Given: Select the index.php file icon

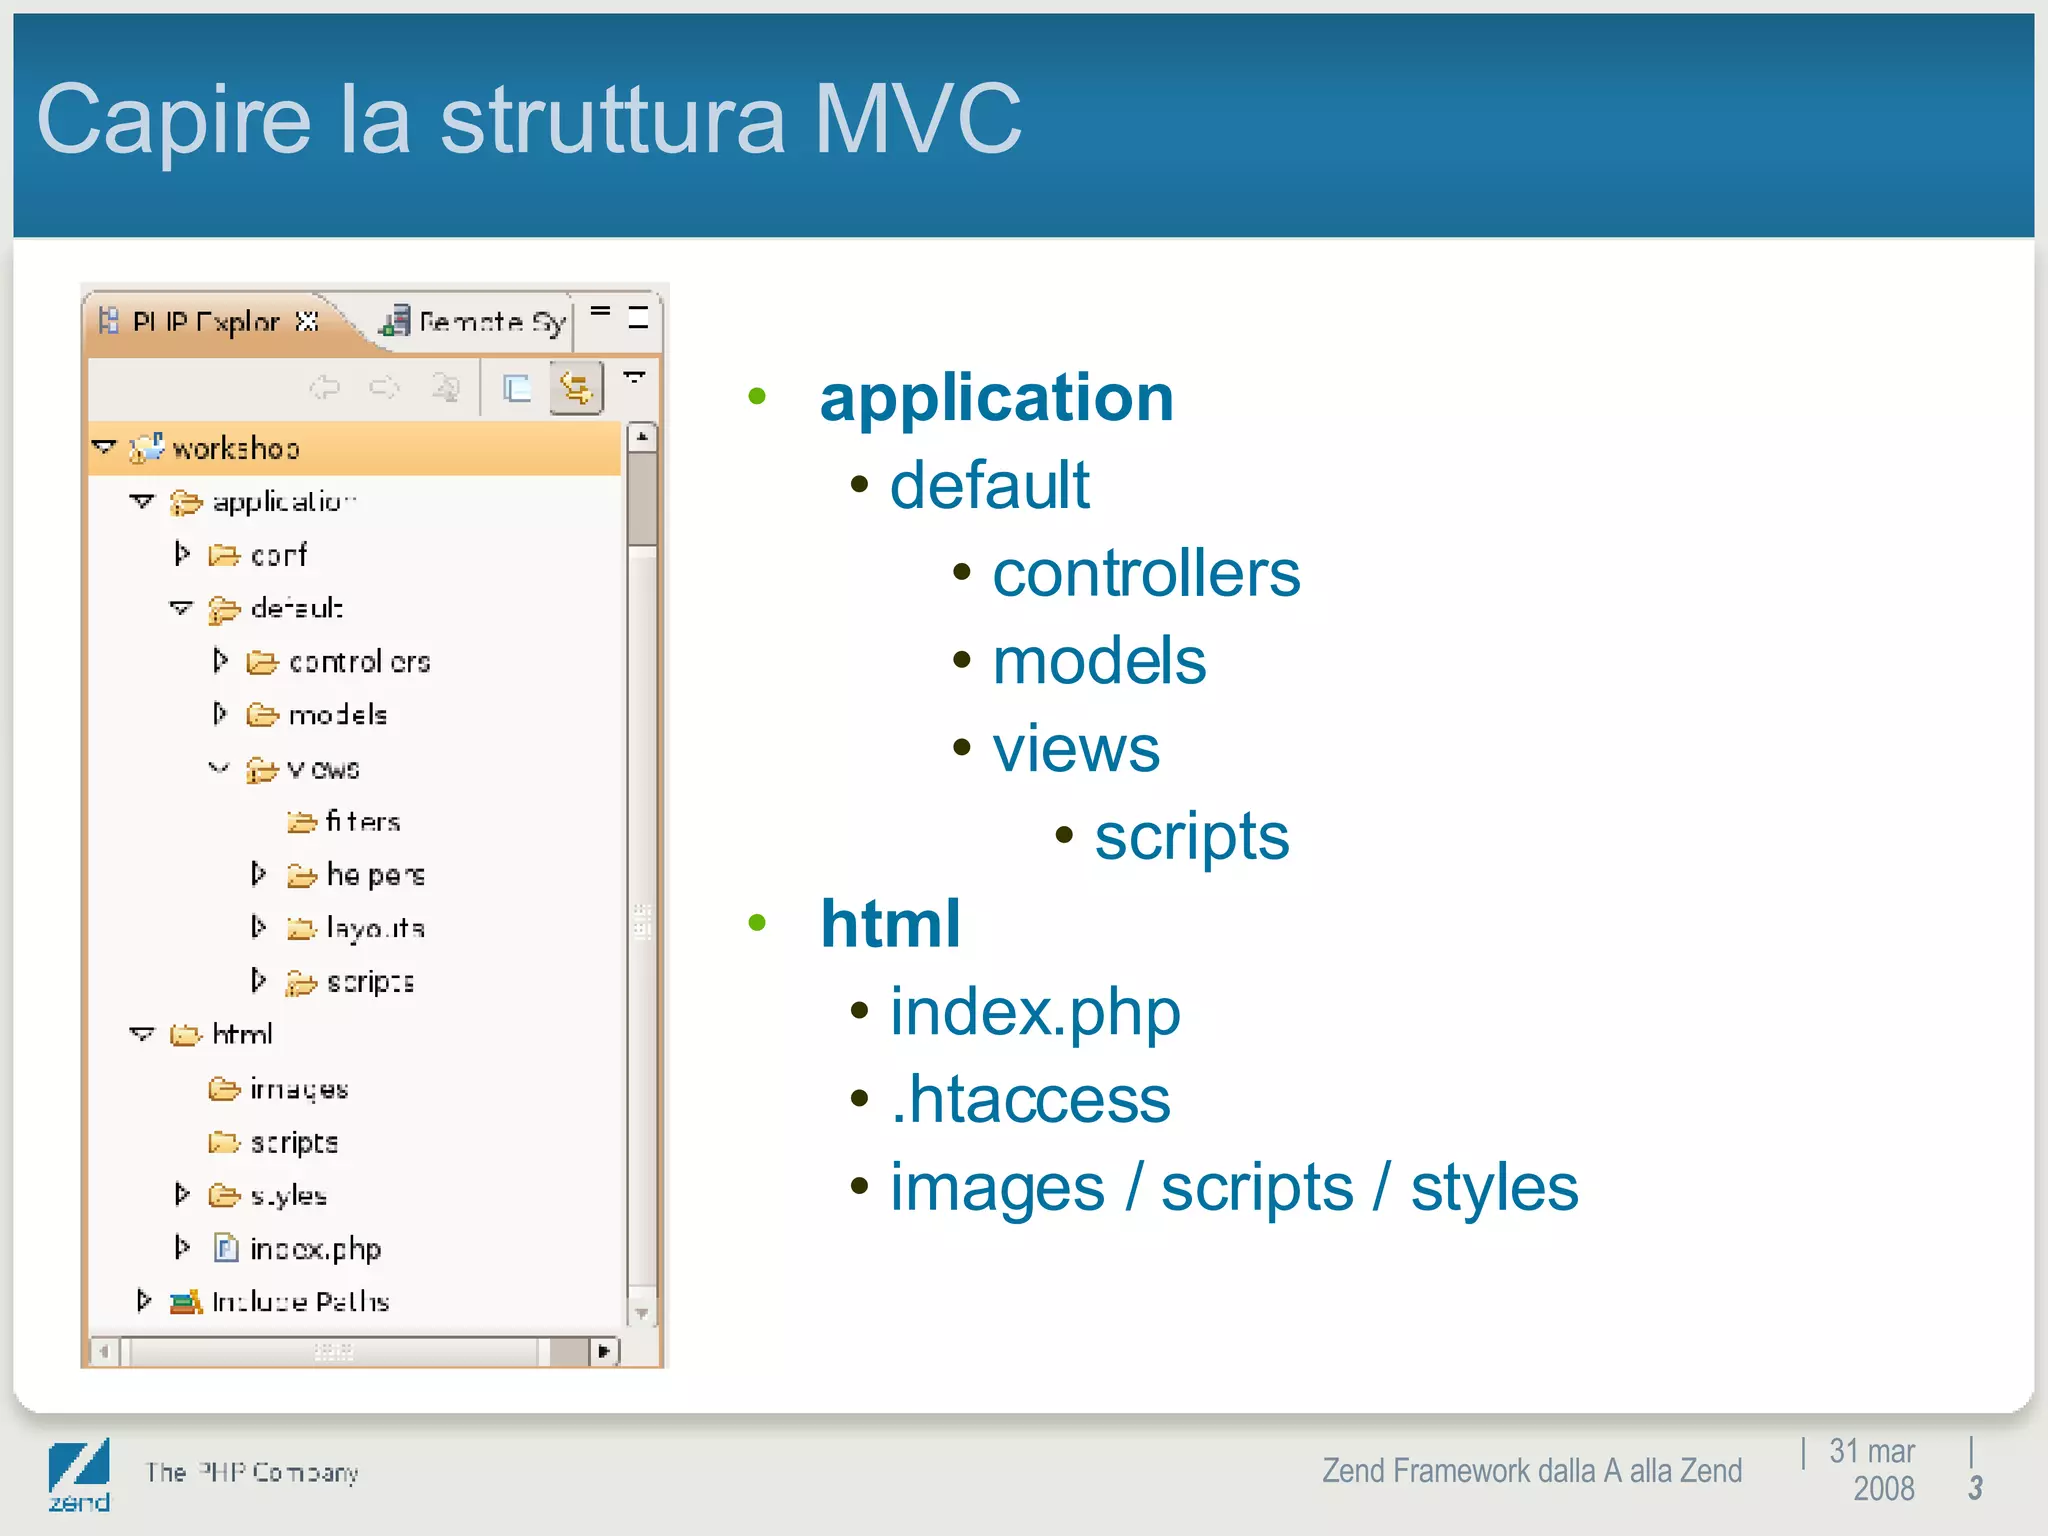Looking at the screenshot, I should point(226,1248).
